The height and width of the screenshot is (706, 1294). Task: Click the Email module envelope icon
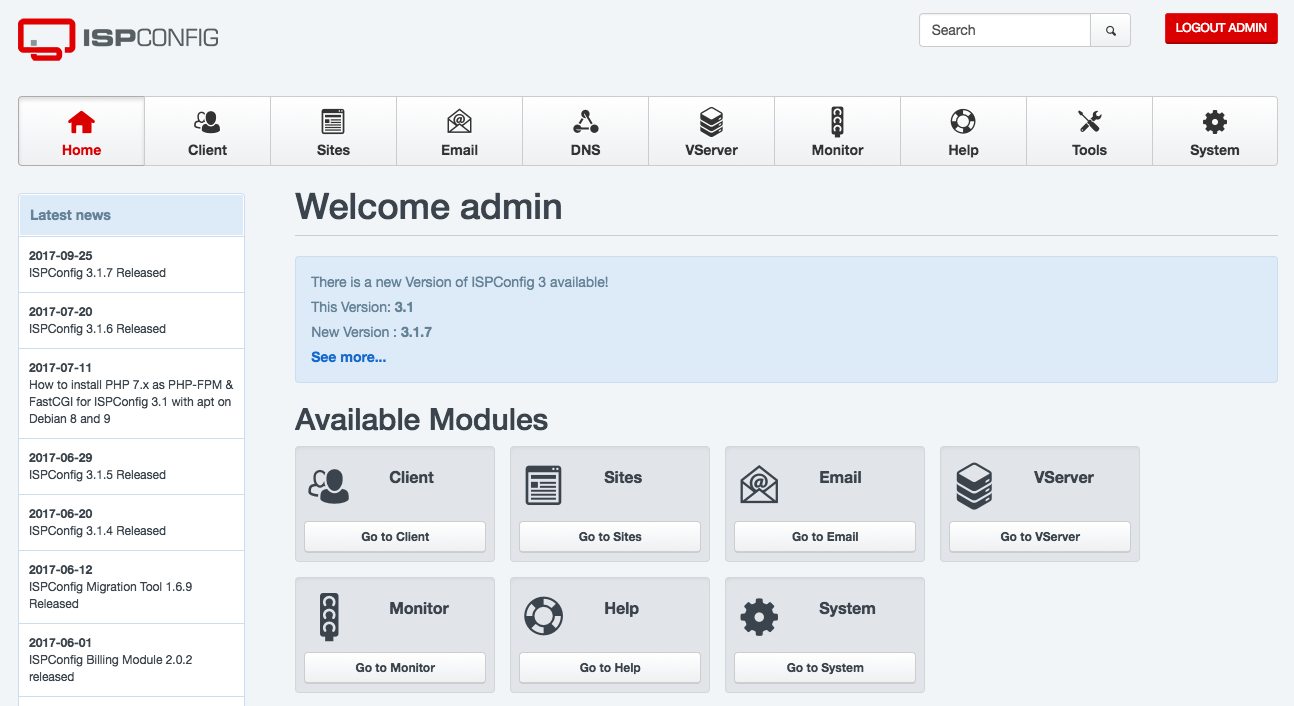[759, 485]
